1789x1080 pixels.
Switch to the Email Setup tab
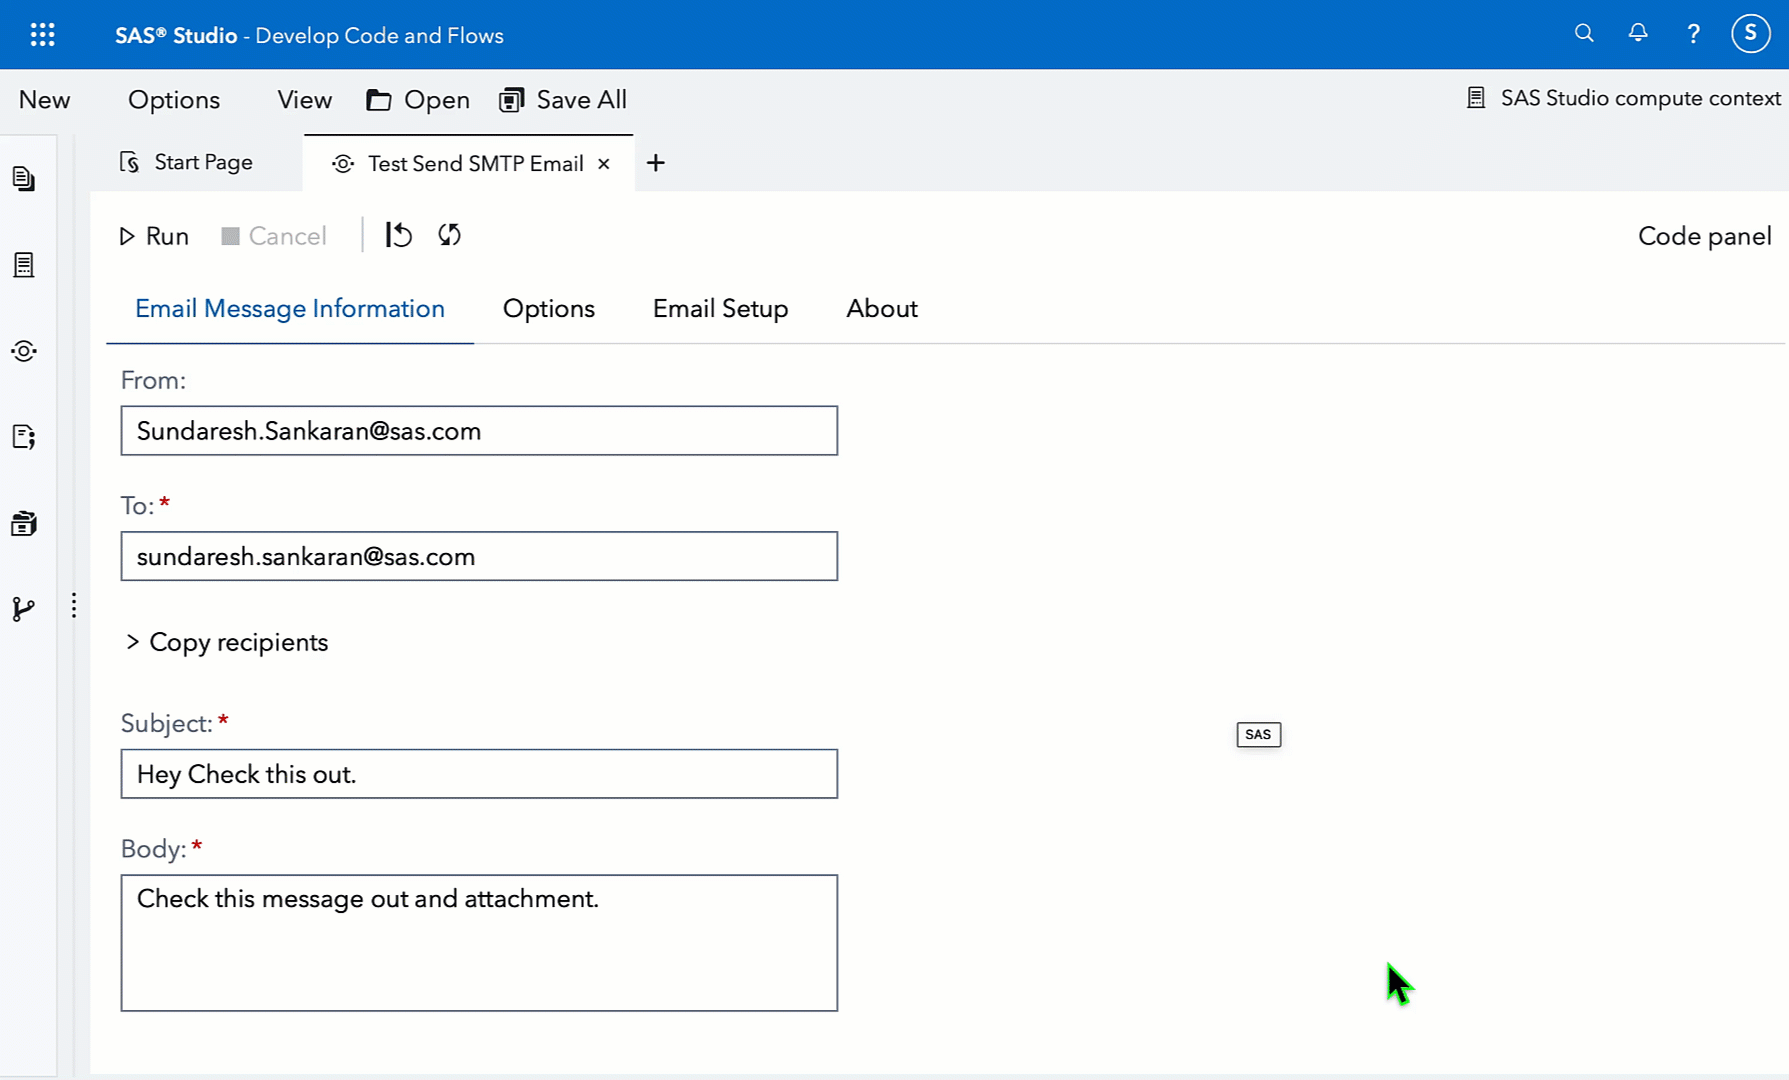(x=721, y=309)
